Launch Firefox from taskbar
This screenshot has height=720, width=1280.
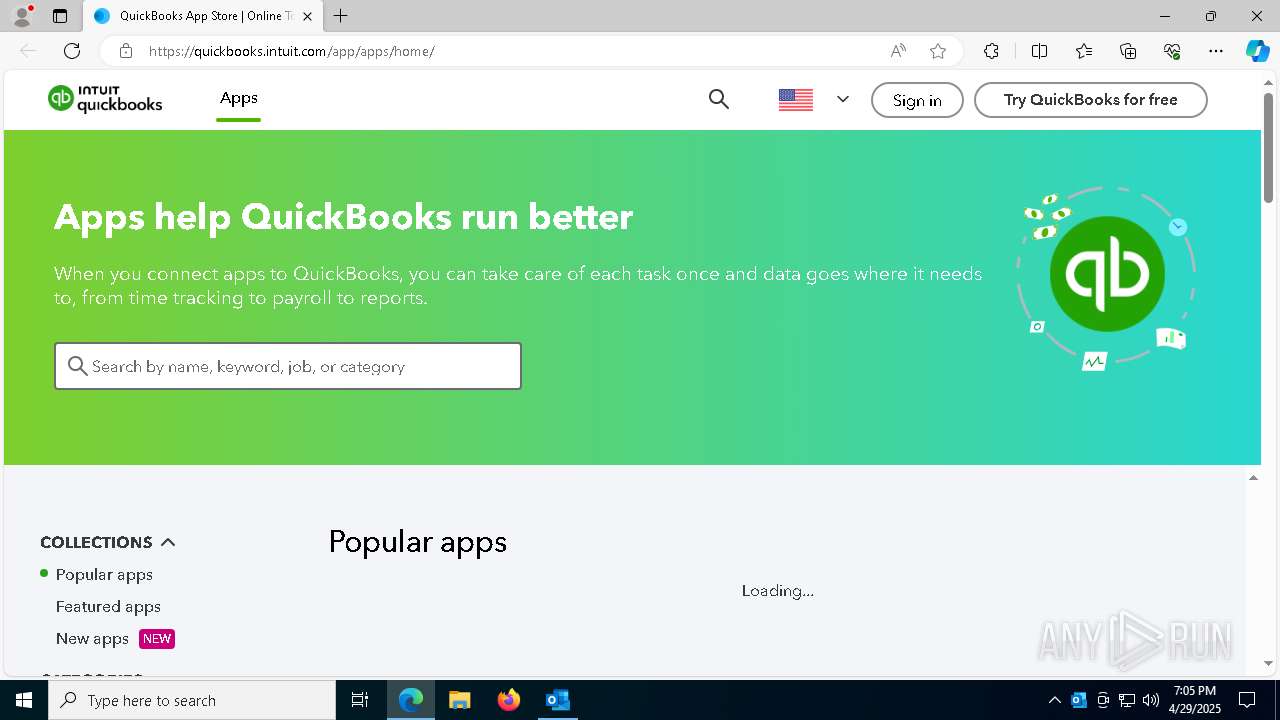[x=509, y=700]
